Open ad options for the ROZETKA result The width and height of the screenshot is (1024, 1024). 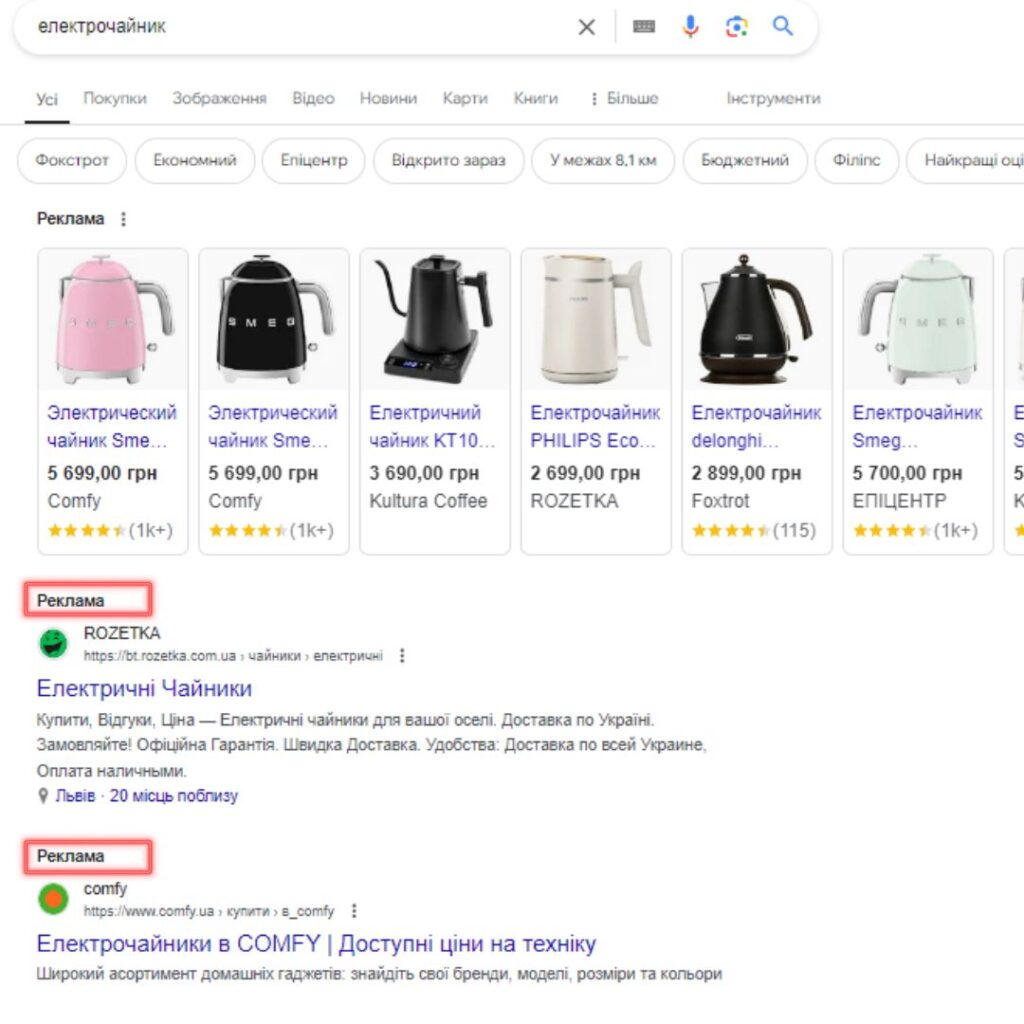[x=401, y=656]
